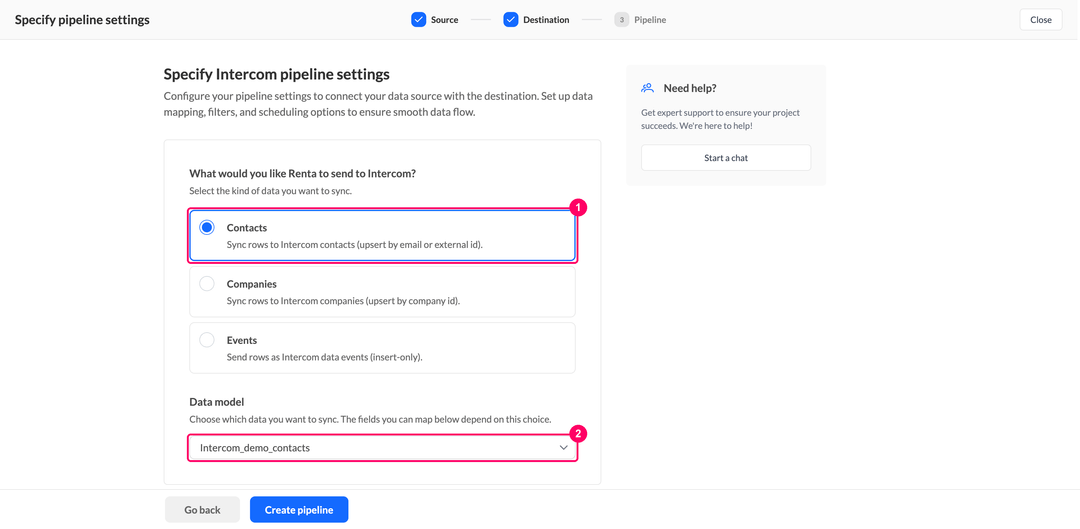Click 'Get expert support' help text
Screen dimensions: 1080x529
coord(720,119)
